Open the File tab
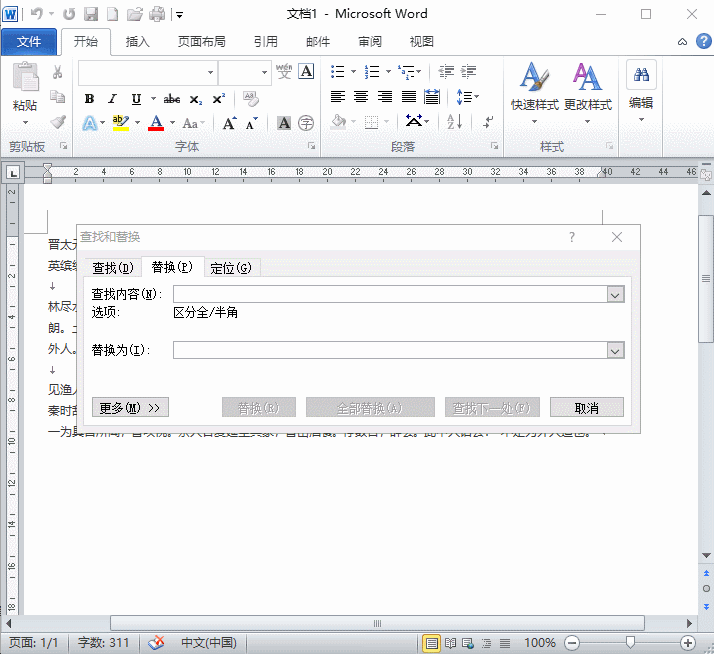This screenshot has height=654, width=714. coord(29,42)
